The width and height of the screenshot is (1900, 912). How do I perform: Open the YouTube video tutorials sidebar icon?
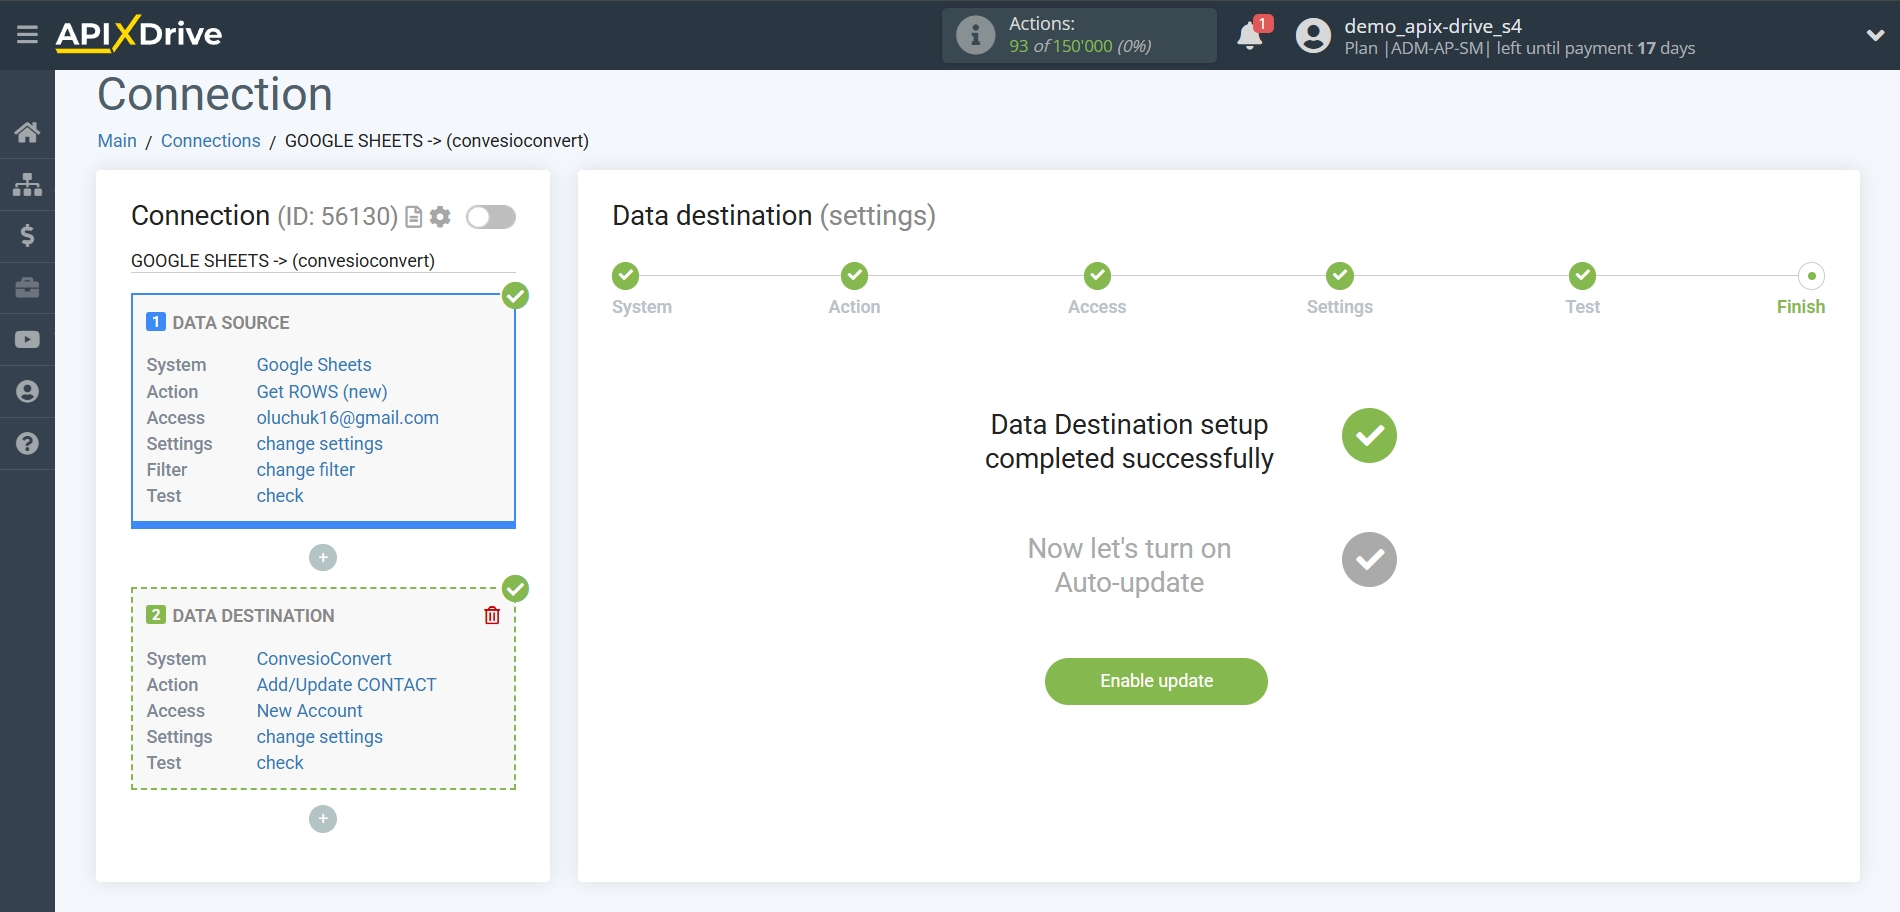[27, 340]
